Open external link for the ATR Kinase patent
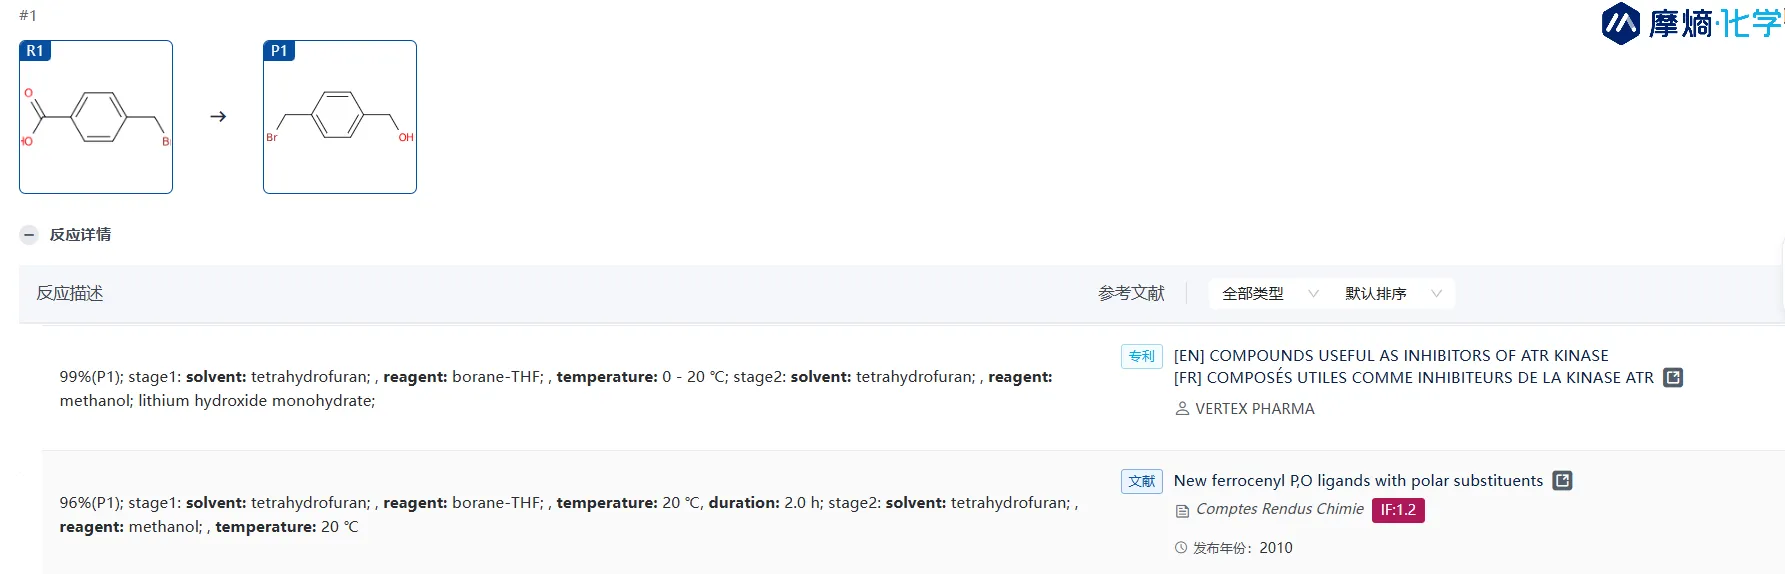Screen dimensions: 1785x574 (x=1673, y=377)
